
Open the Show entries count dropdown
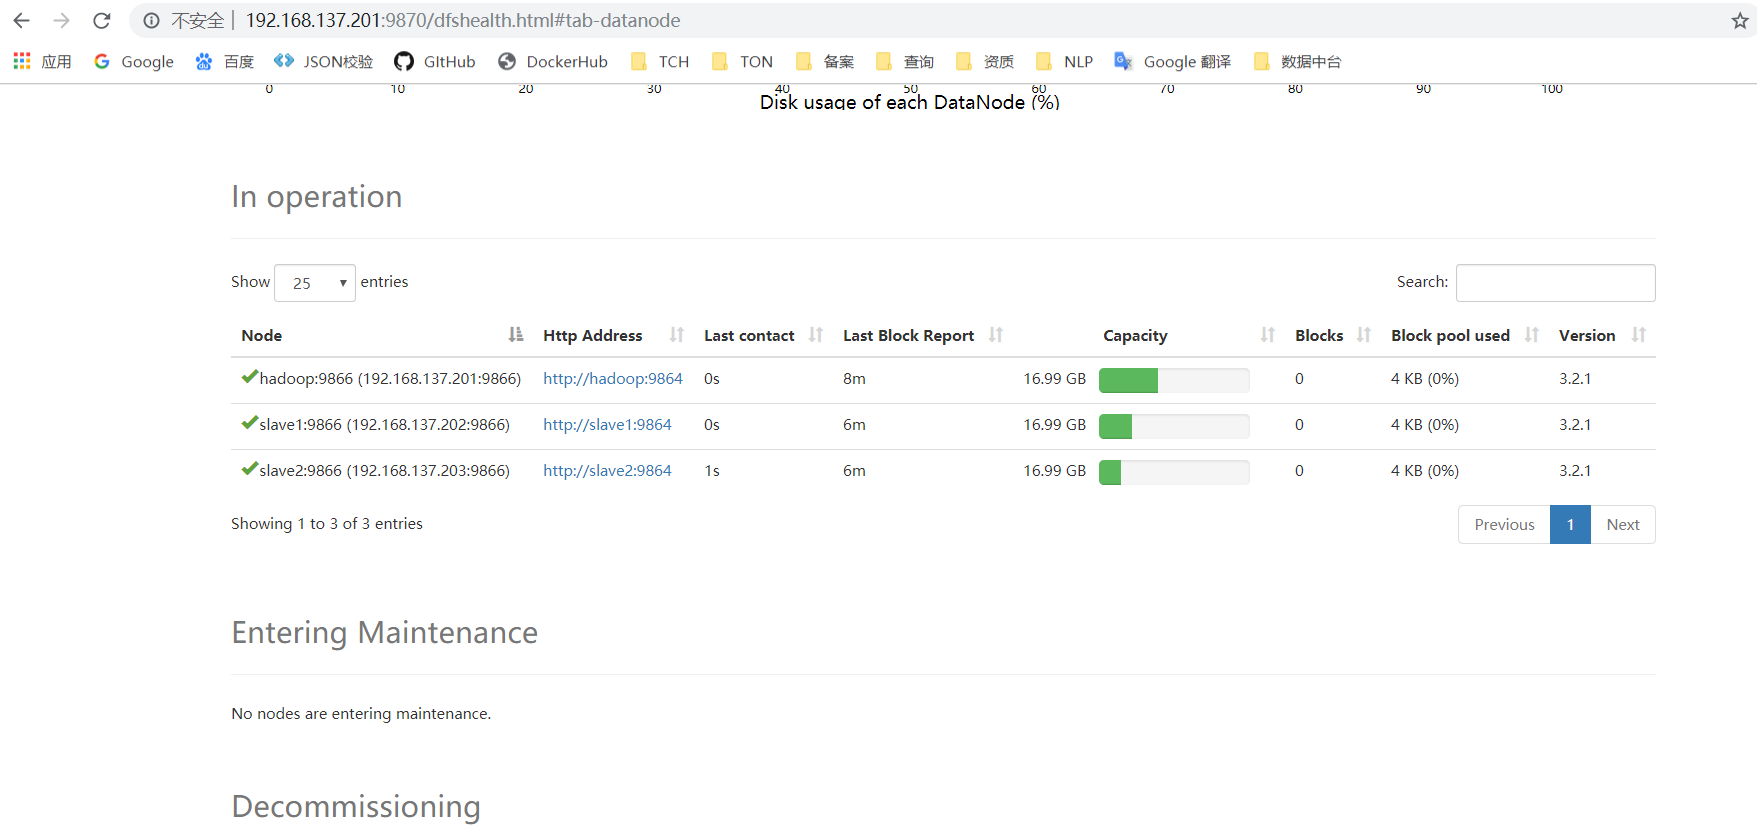(315, 283)
